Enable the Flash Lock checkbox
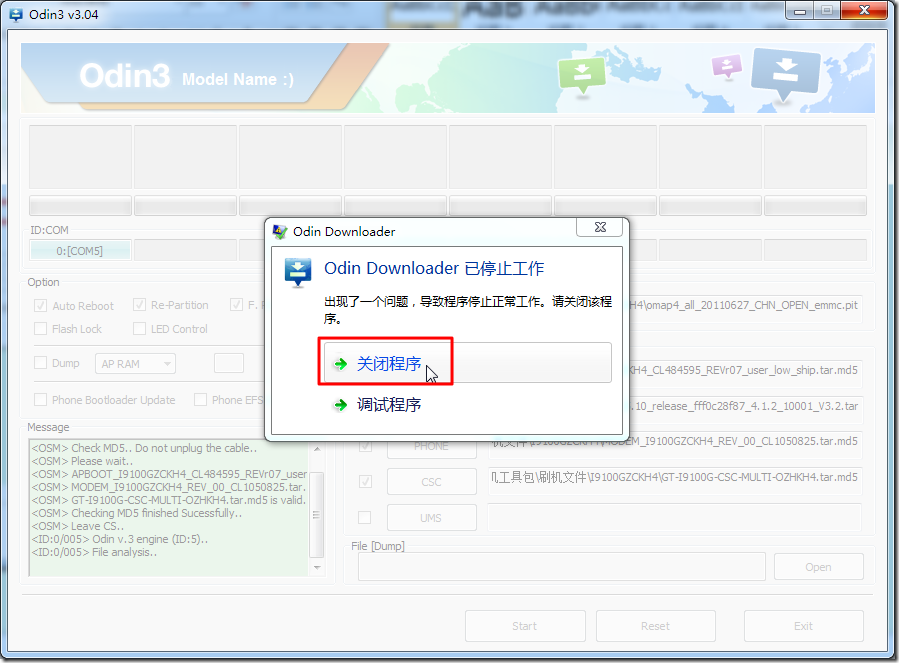The width and height of the screenshot is (899, 663). click(40, 329)
